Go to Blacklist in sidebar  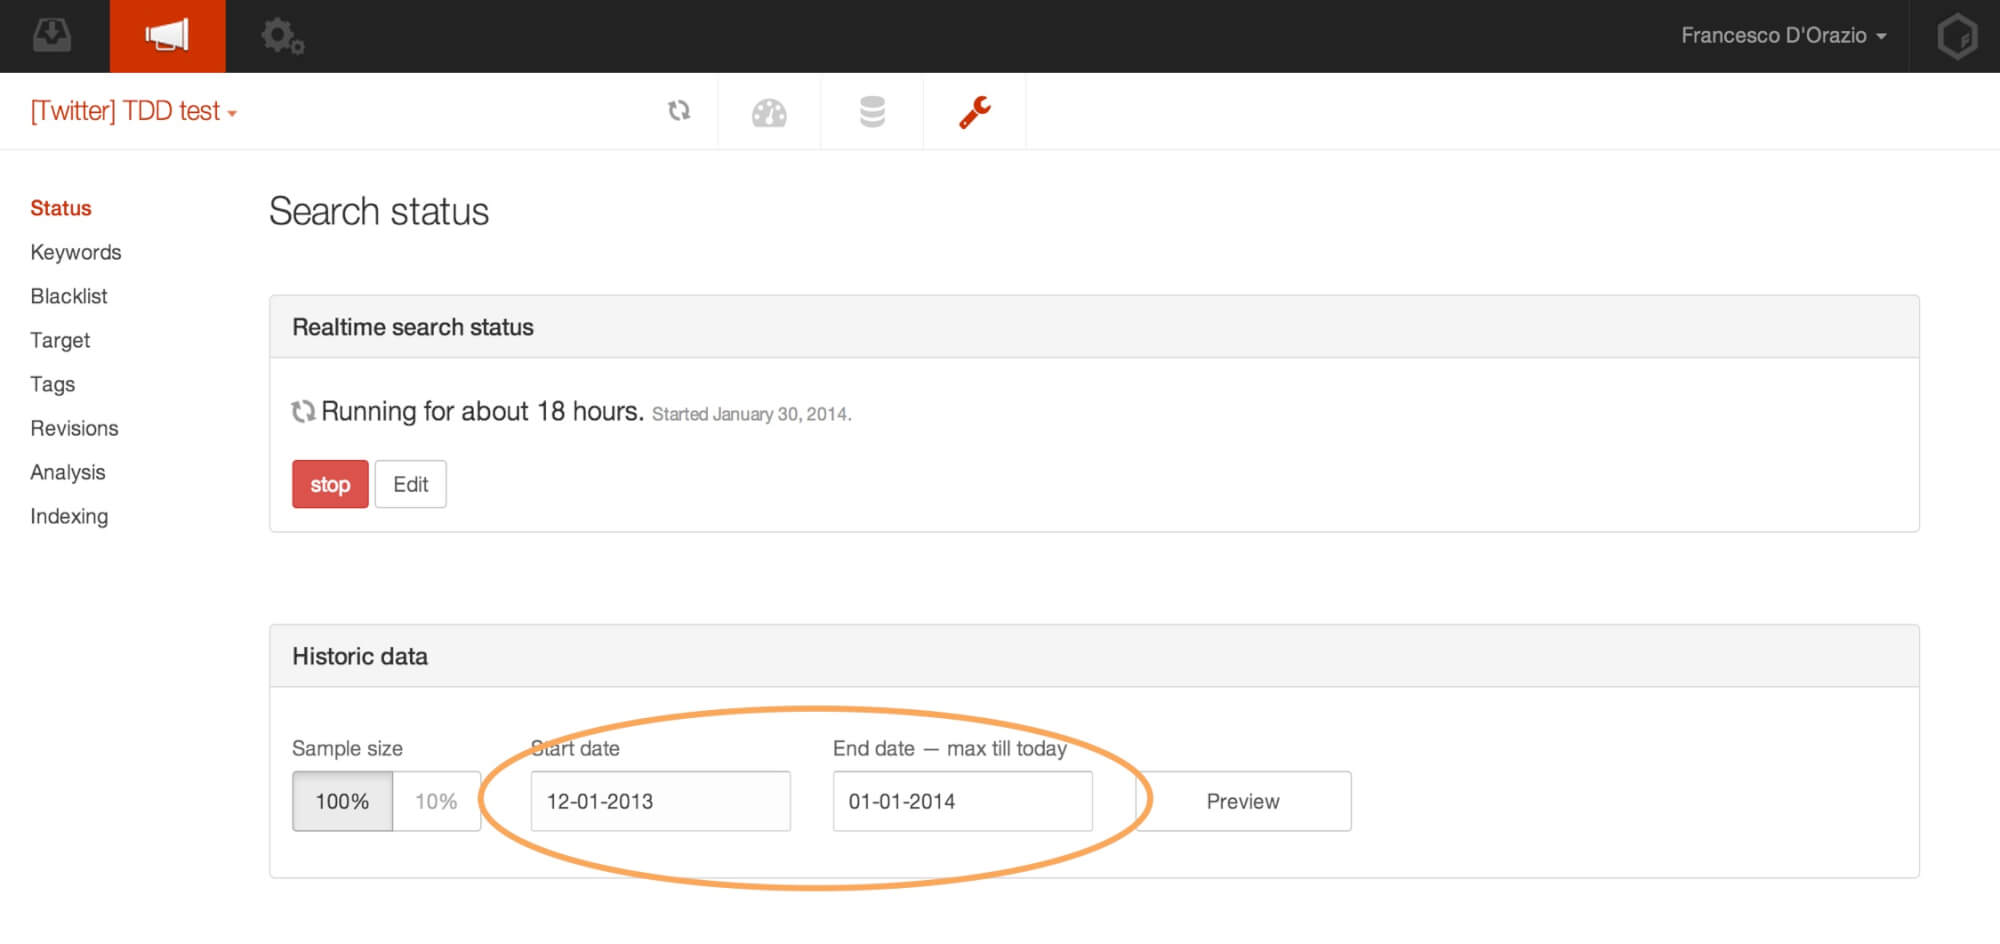pyautogui.click(x=69, y=296)
